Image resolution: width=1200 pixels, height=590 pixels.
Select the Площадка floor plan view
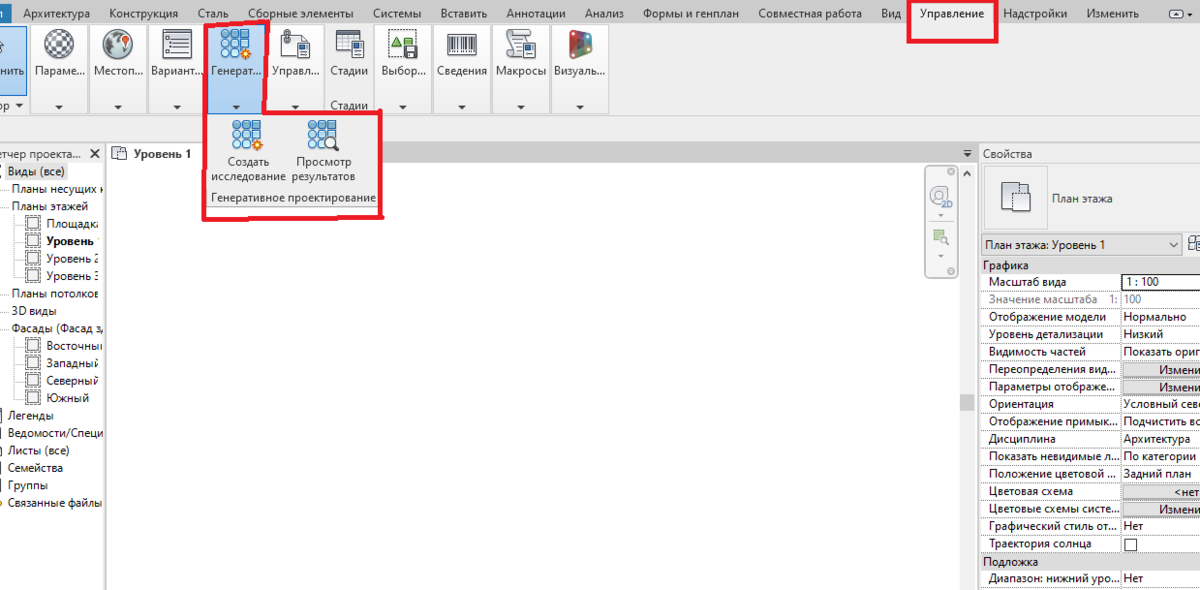coord(72,224)
